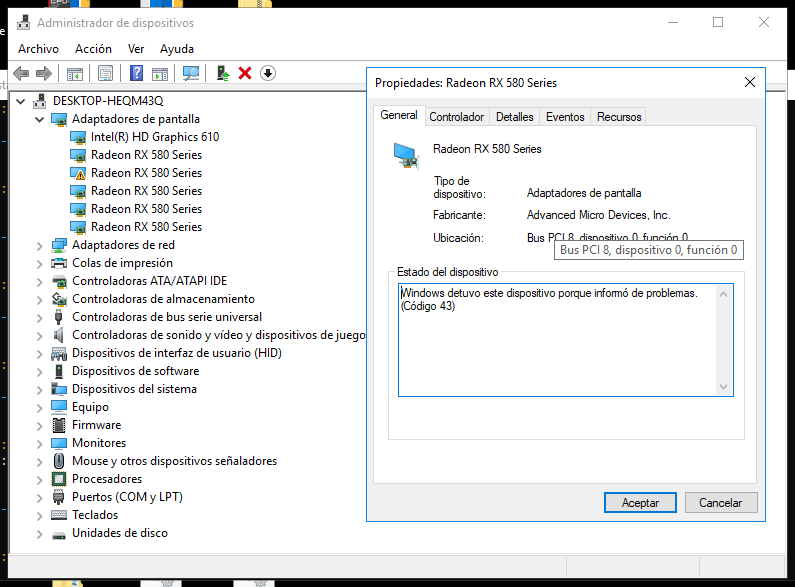The image size is (795, 587).
Task: Click the Teclados keyboard icon
Action: point(59,515)
